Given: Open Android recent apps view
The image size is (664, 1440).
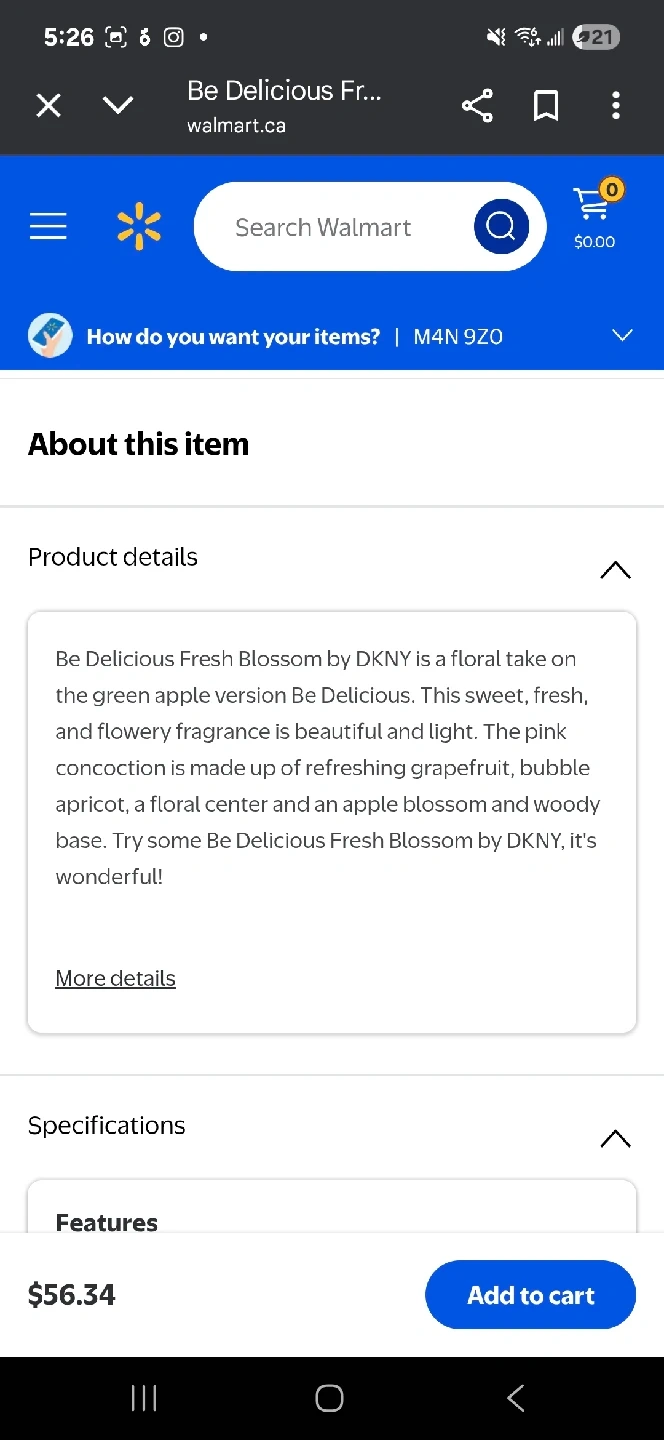Looking at the screenshot, I should coord(144,1398).
